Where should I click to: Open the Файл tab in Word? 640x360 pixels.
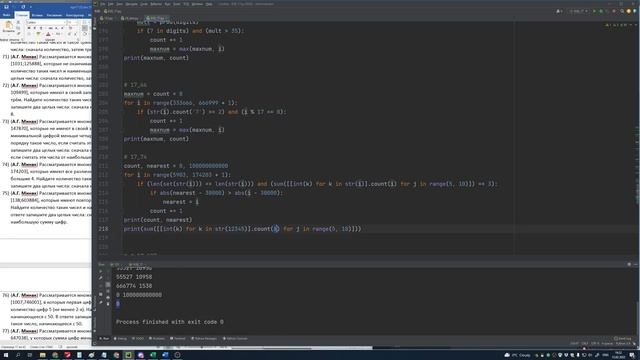pos(7,15)
